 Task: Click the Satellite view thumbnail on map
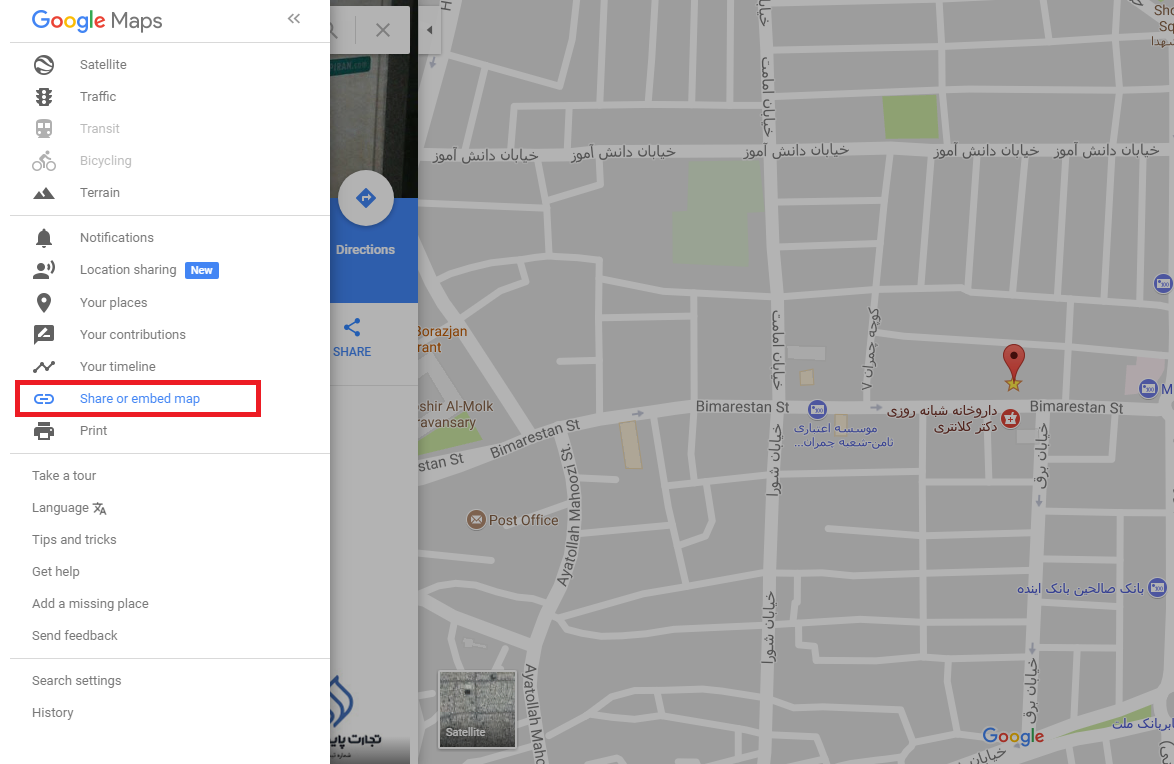[477, 709]
